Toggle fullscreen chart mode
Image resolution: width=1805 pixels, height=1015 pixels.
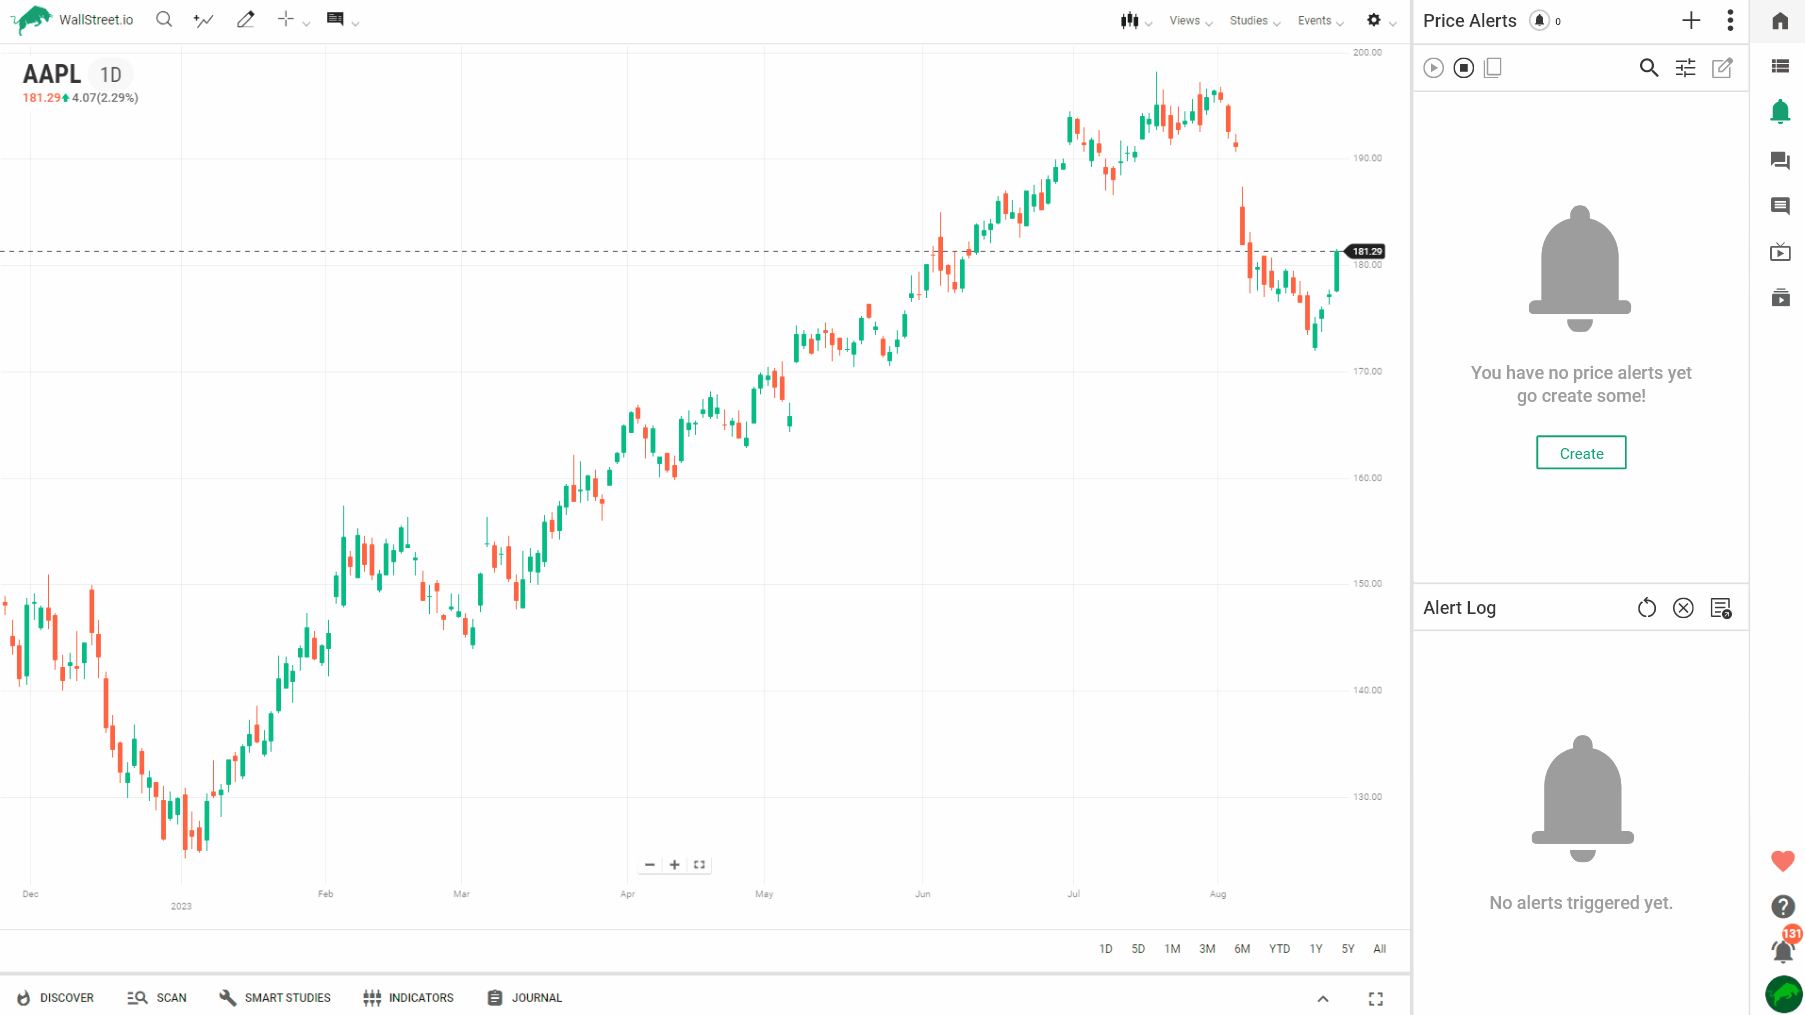pyautogui.click(x=1376, y=998)
